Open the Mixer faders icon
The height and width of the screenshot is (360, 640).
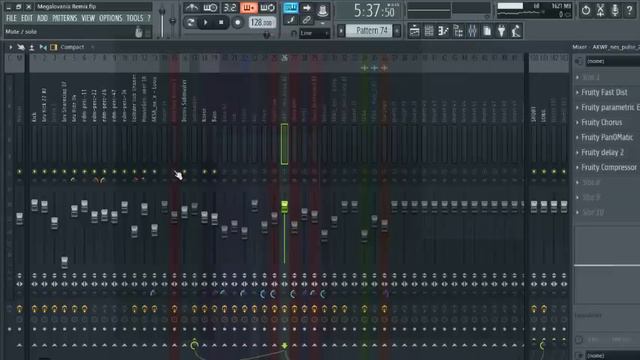pyautogui.click(x=472, y=31)
